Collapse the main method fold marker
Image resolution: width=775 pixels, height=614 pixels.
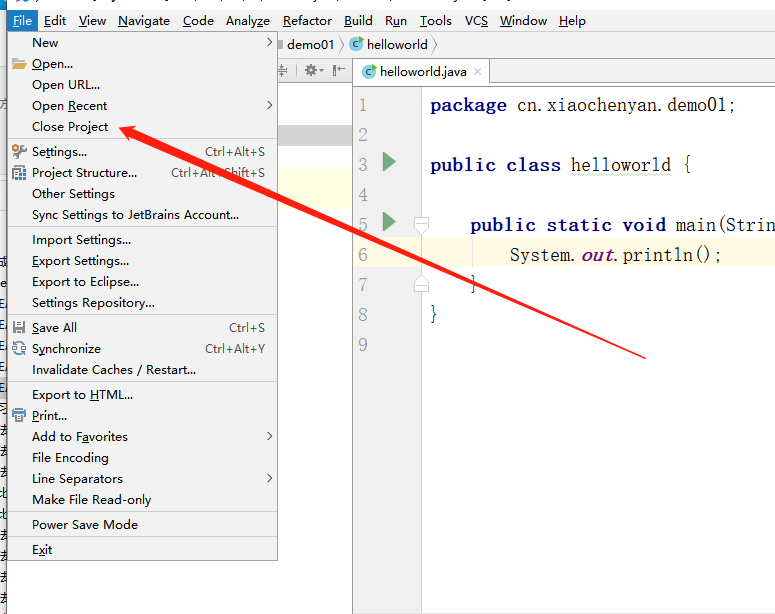pos(421,224)
